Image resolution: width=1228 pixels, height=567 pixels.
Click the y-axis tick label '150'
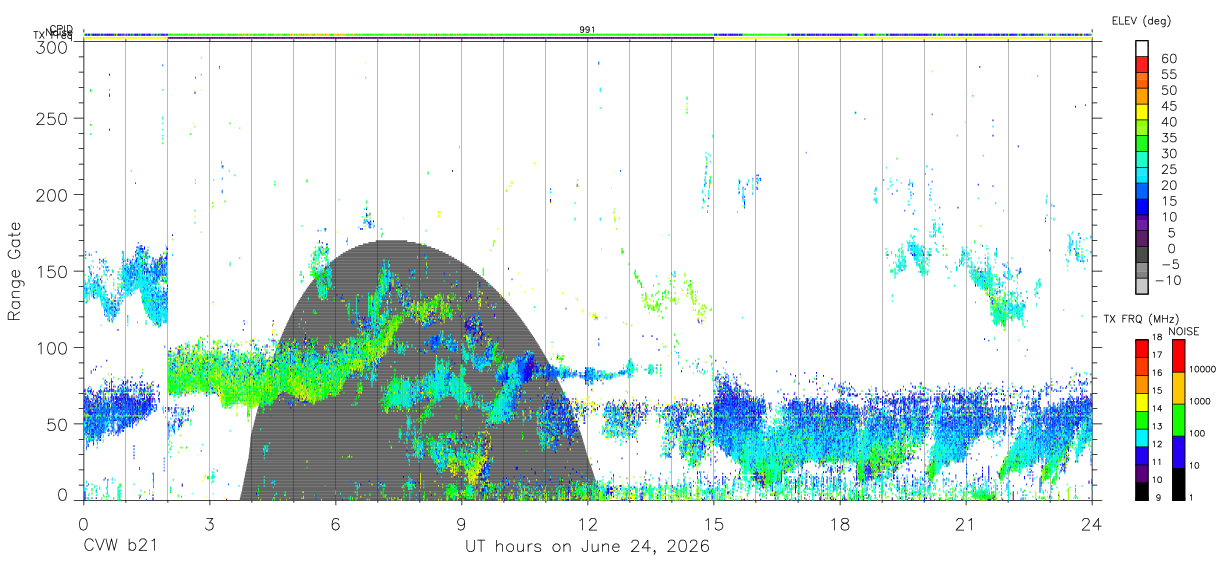pos(52,271)
